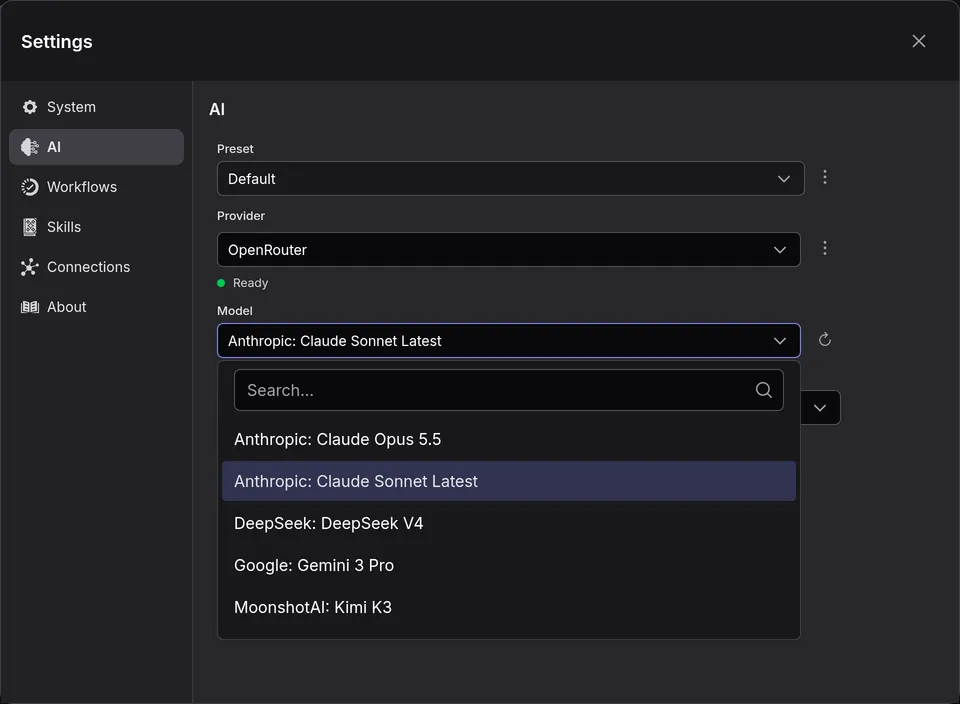
Task: Click the magnifier icon in model search
Action: tap(763, 390)
